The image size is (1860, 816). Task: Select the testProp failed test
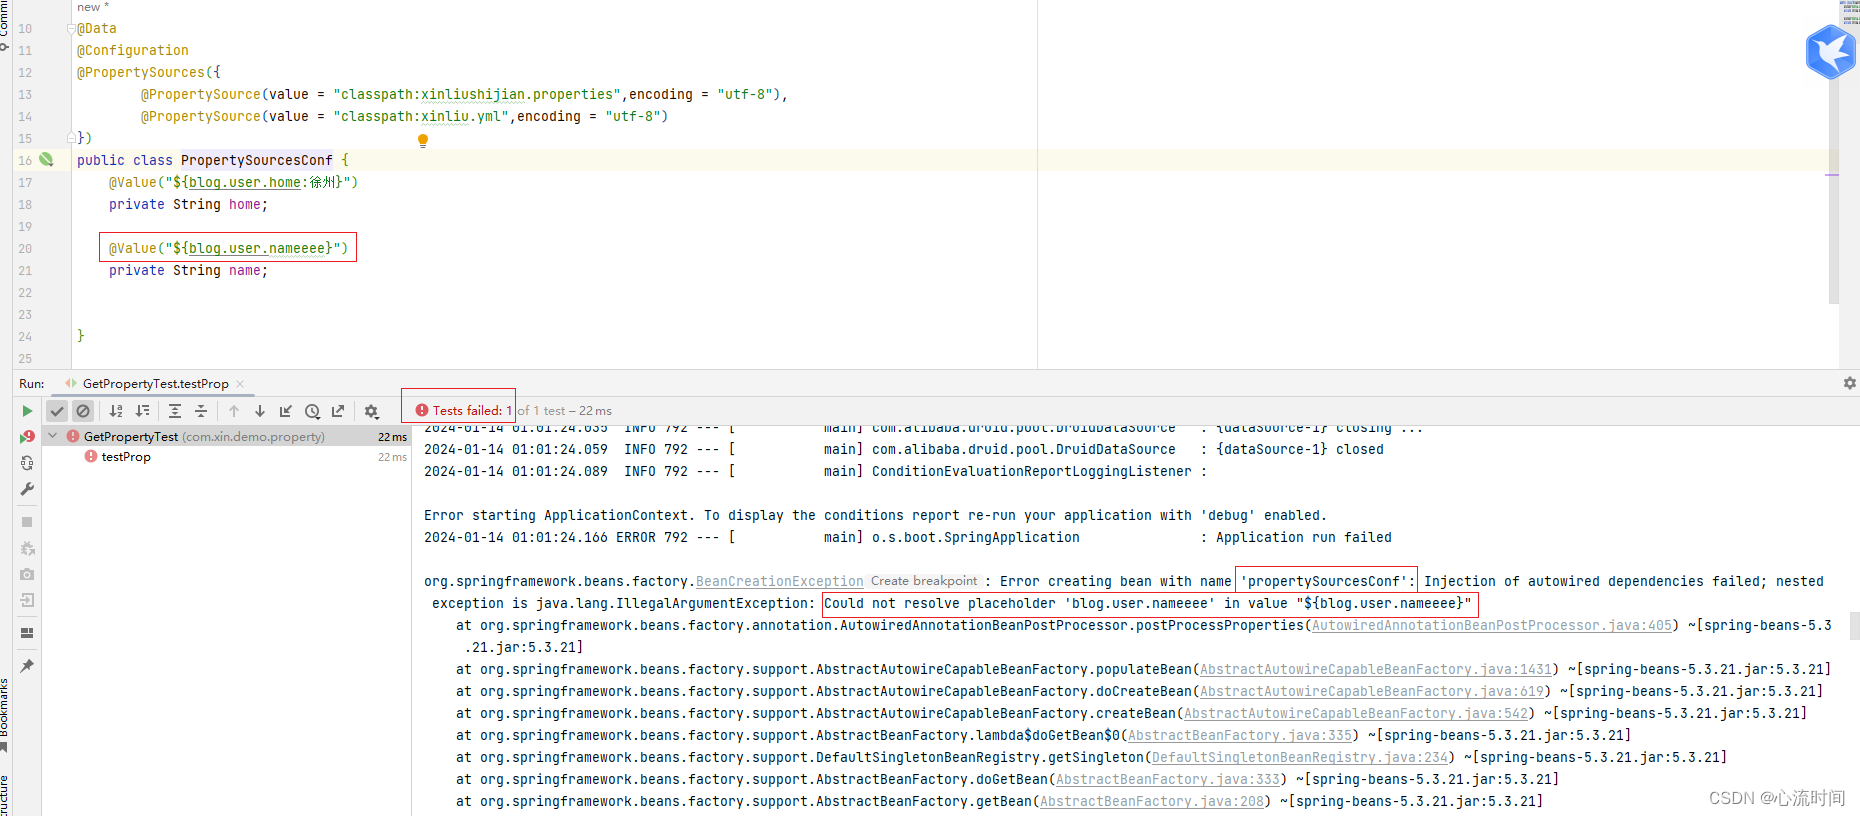pos(126,457)
